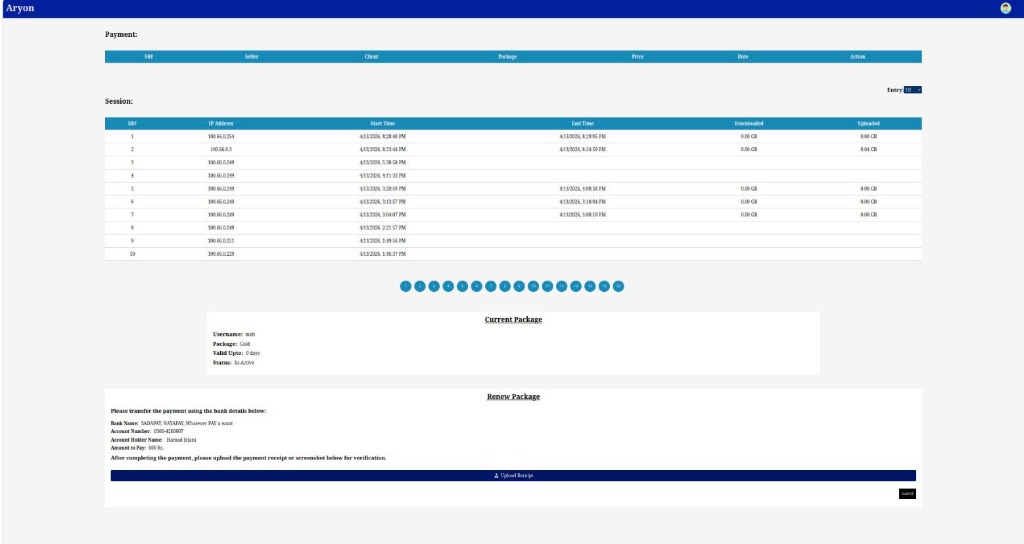Click end time 4/13/2026, 4:08:58 PM

583,189
